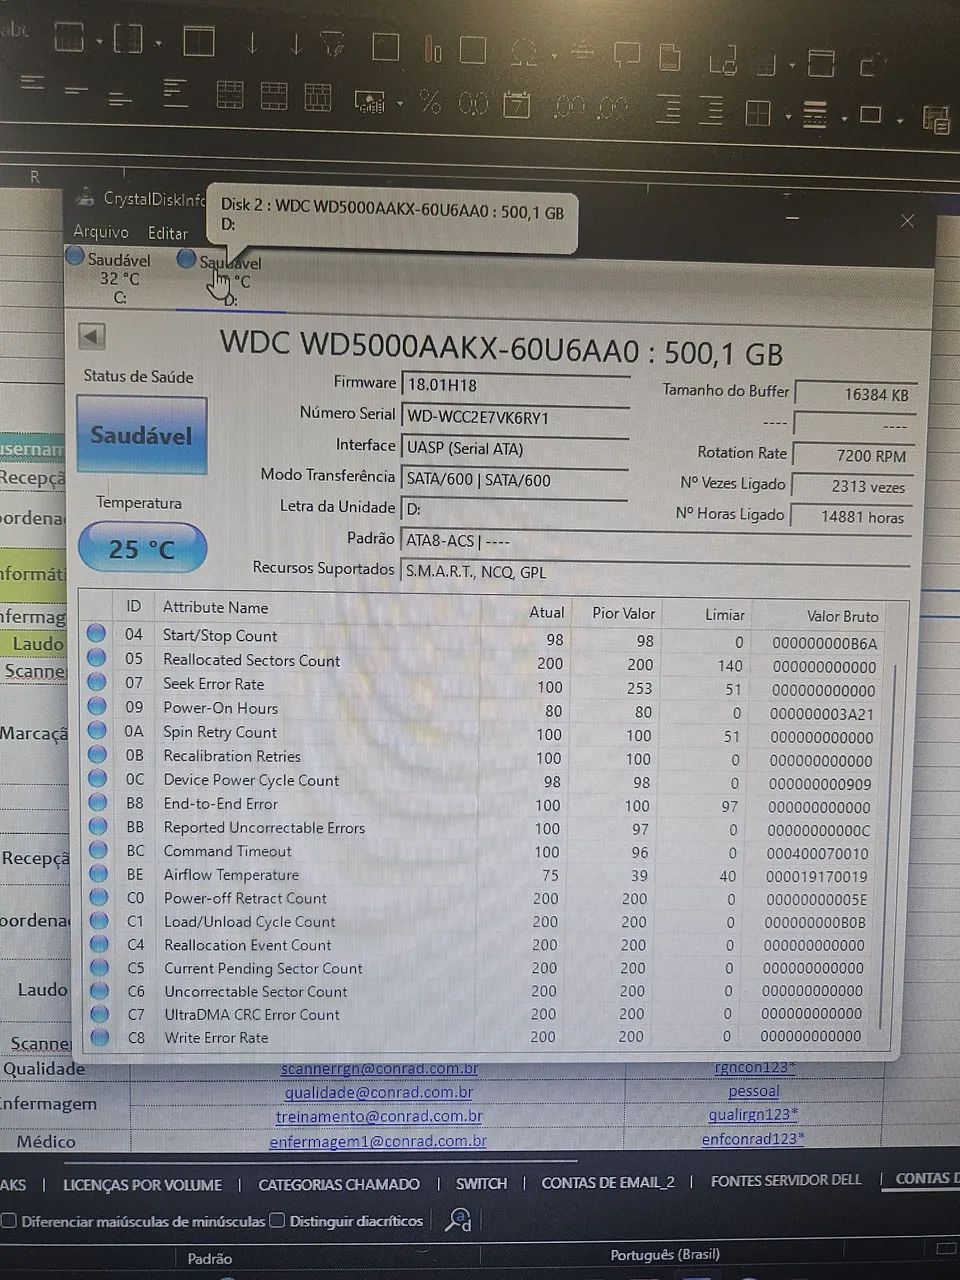Switch to CATEGORIAS CHAMADO sheet tab
The image size is (960, 1280).
click(x=339, y=1184)
